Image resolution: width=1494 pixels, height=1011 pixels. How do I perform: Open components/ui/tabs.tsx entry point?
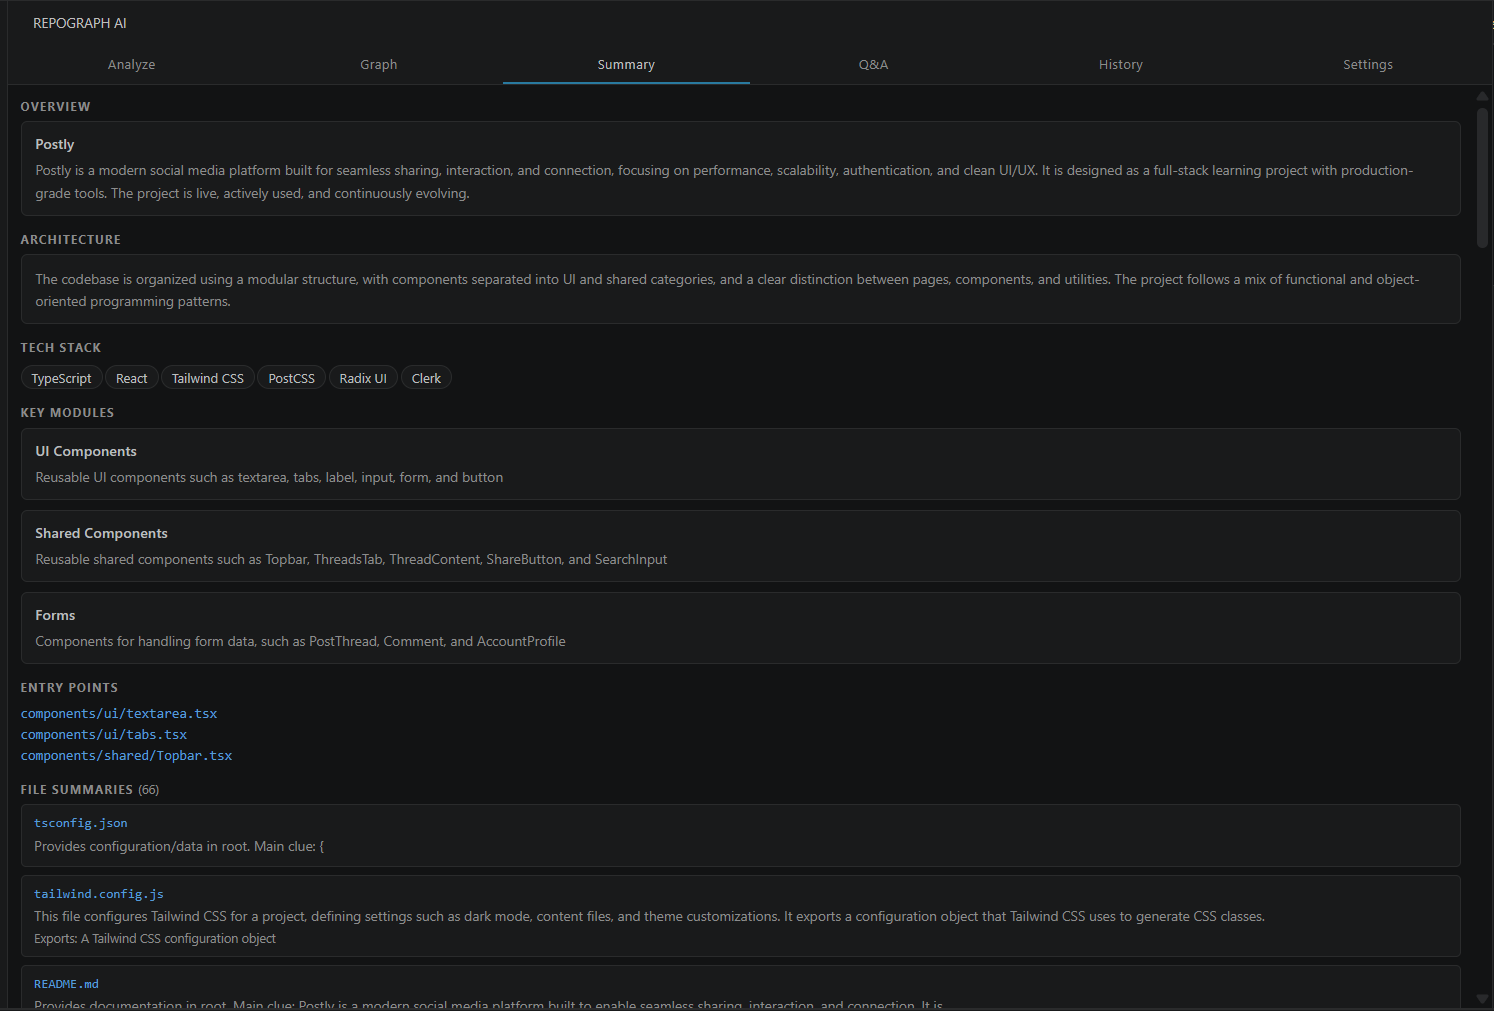[x=103, y=734]
